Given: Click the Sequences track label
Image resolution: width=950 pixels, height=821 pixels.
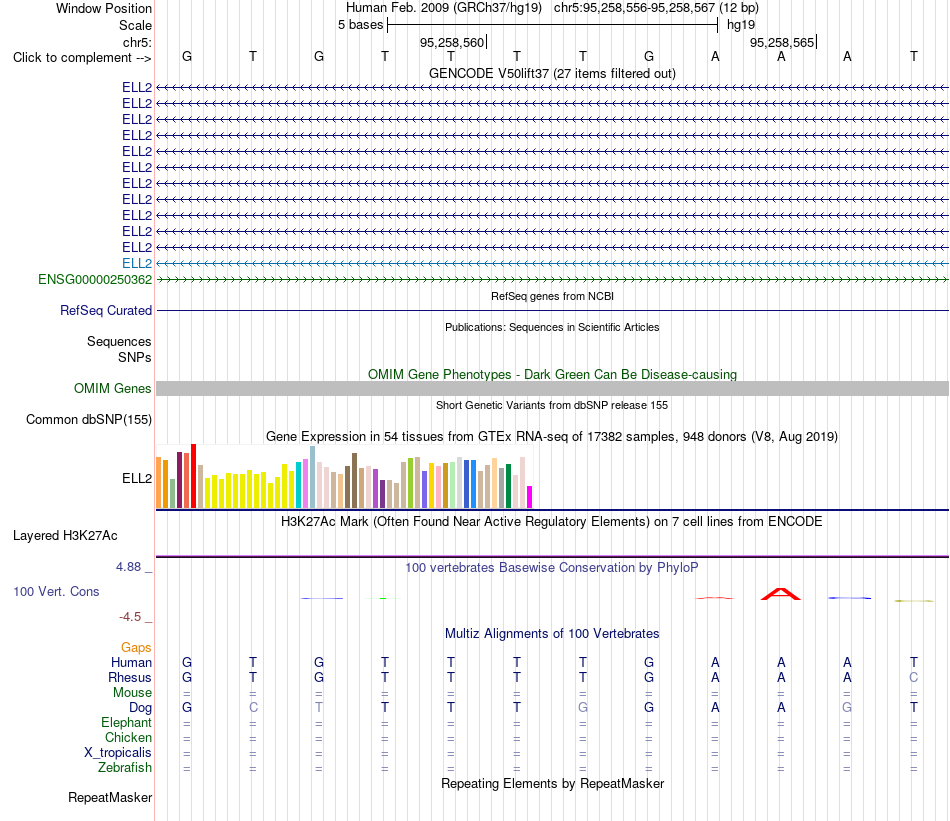Looking at the screenshot, I should pos(119,341).
